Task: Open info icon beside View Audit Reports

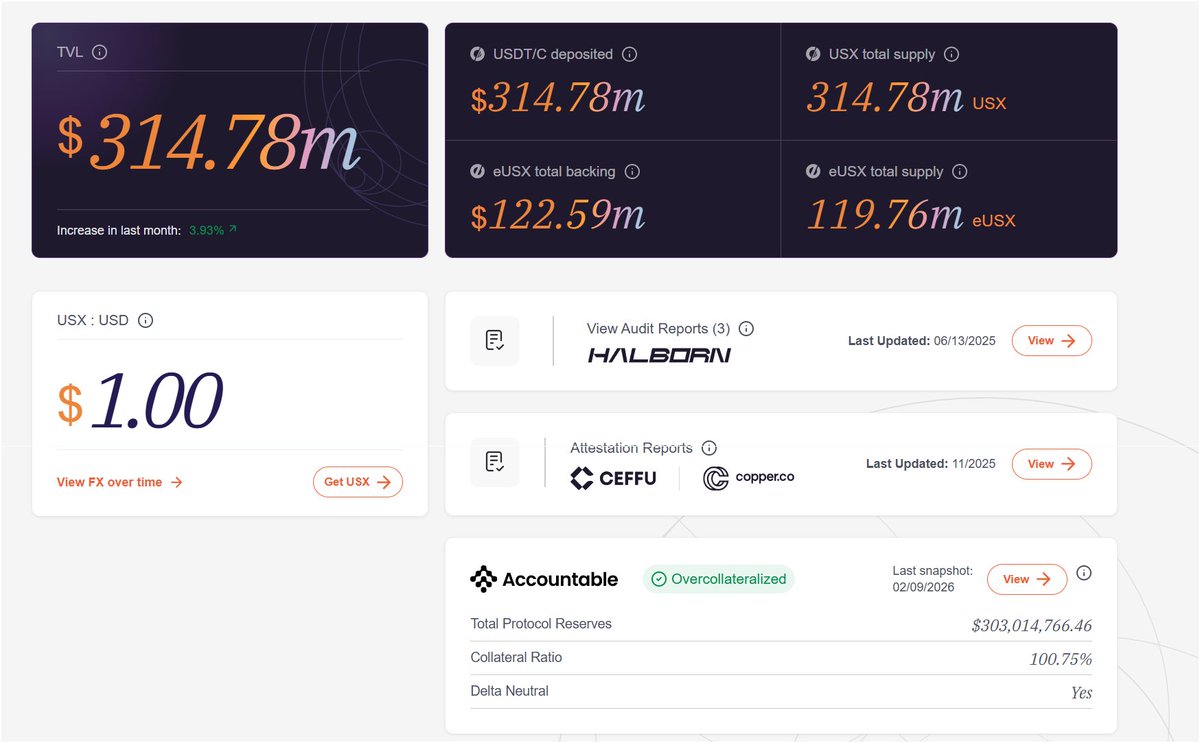Action: pos(746,328)
